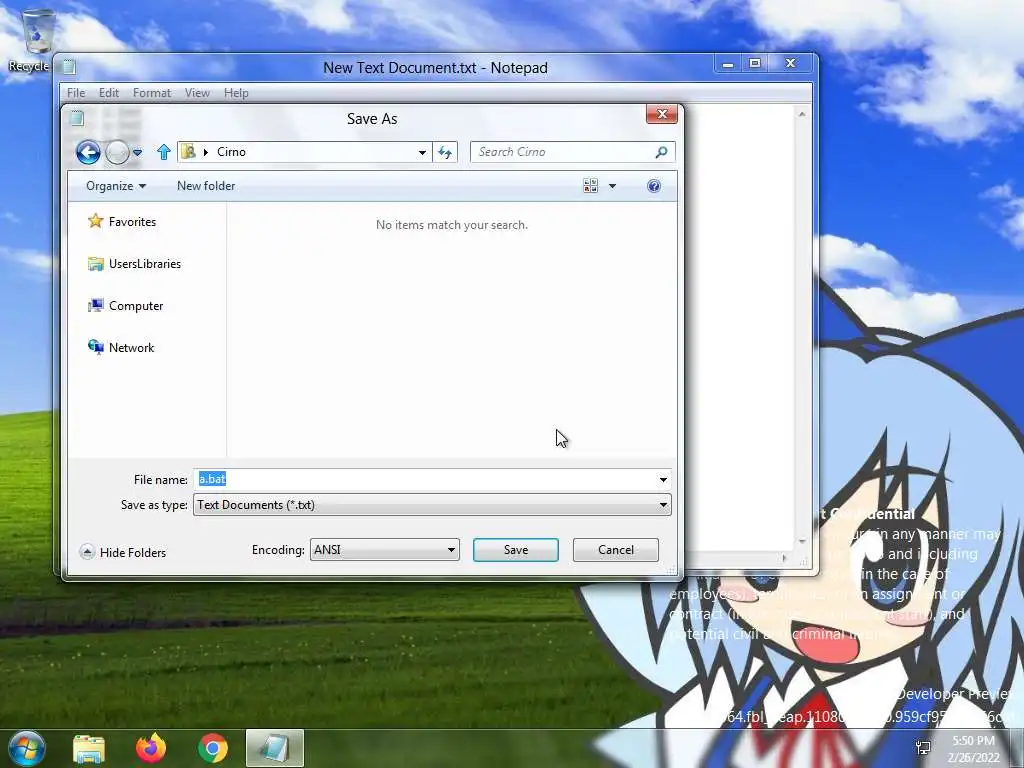Click the search magnifier icon
Screen dimensions: 1024x768
tap(661, 152)
